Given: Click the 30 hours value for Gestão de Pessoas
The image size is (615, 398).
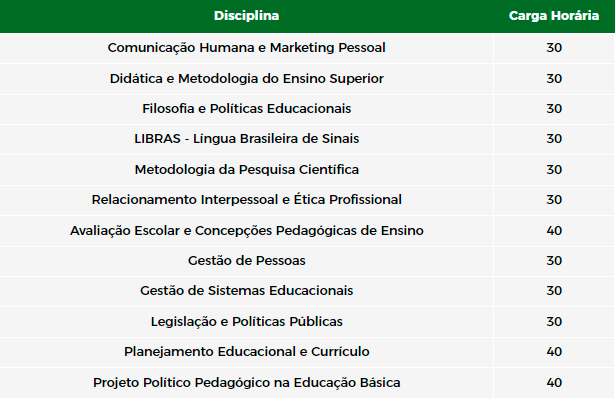Looking at the screenshot, I should (x=554, y=261).
